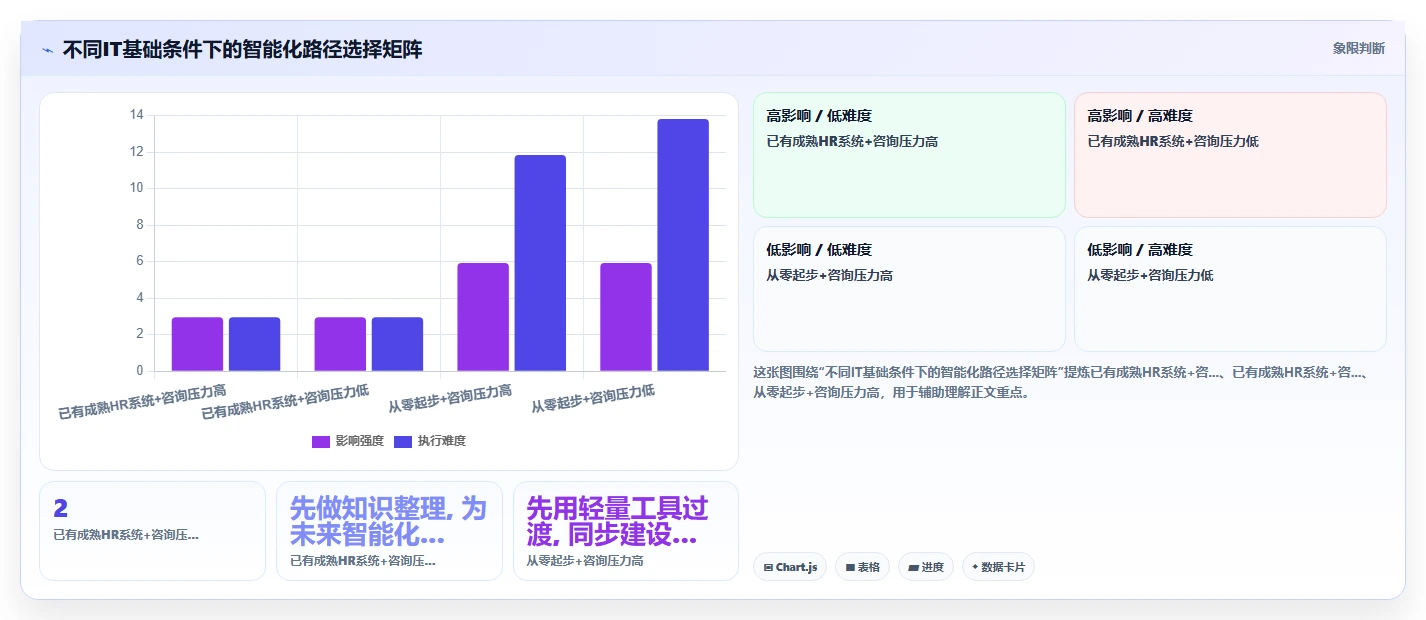Image resolution: width=1426 pixels, height=620 pixels.
Task: Click the y-axis value 12
Action: pyautogui.click(x=136, y=152)
